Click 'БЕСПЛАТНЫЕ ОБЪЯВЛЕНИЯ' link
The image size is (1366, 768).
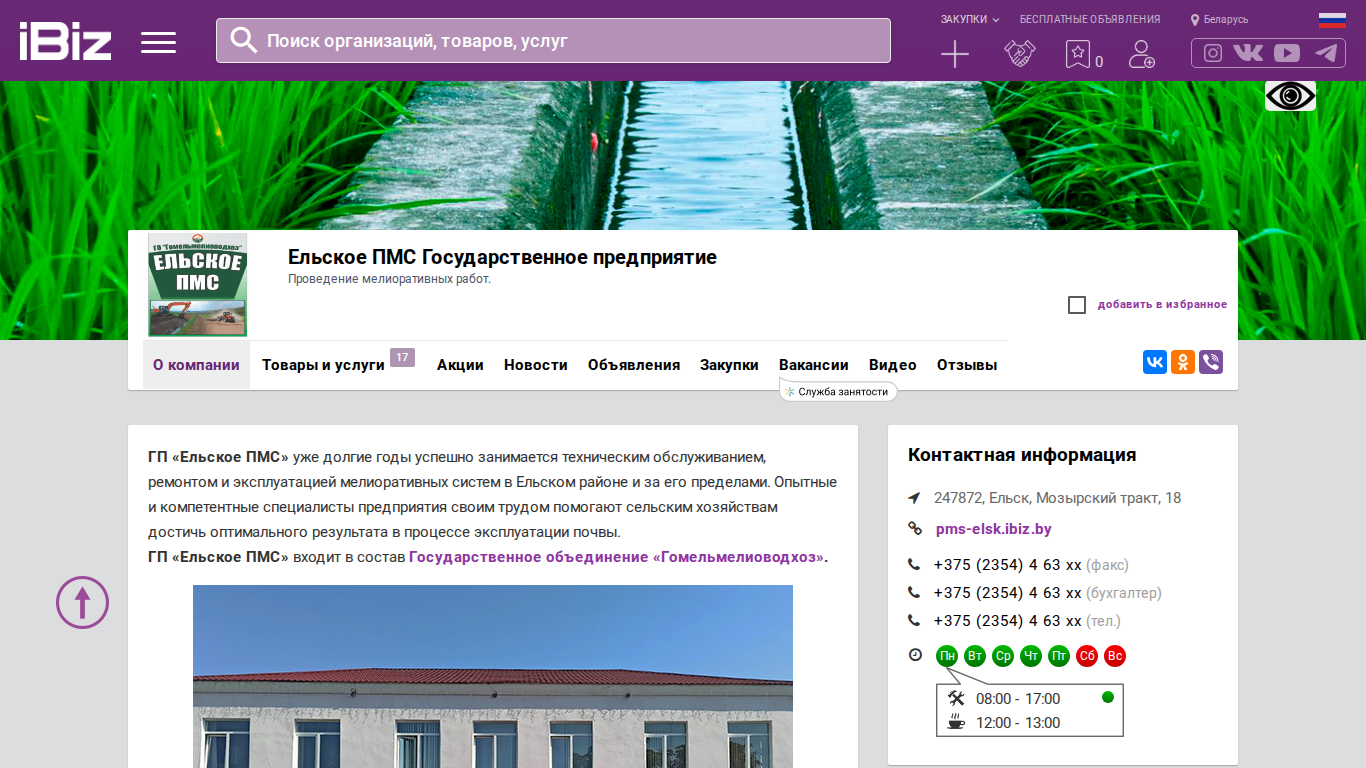coord(1090,19)
